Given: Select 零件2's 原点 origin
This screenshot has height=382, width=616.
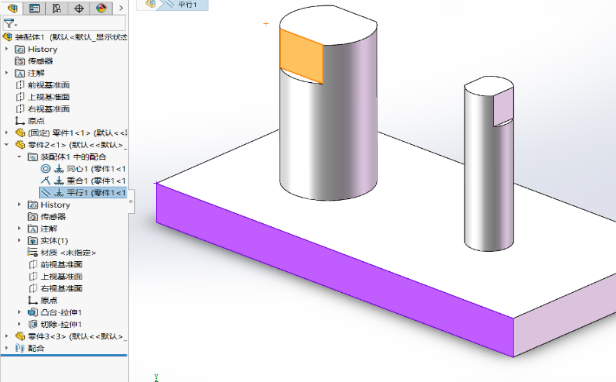Looking at the screenshot, I should 42,300.
